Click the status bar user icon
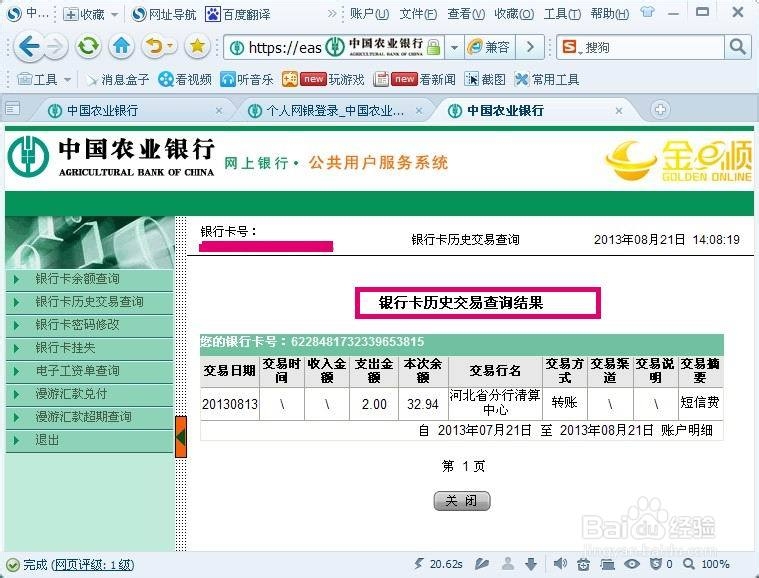The image size is (759, 578). (x=508, y=563)
